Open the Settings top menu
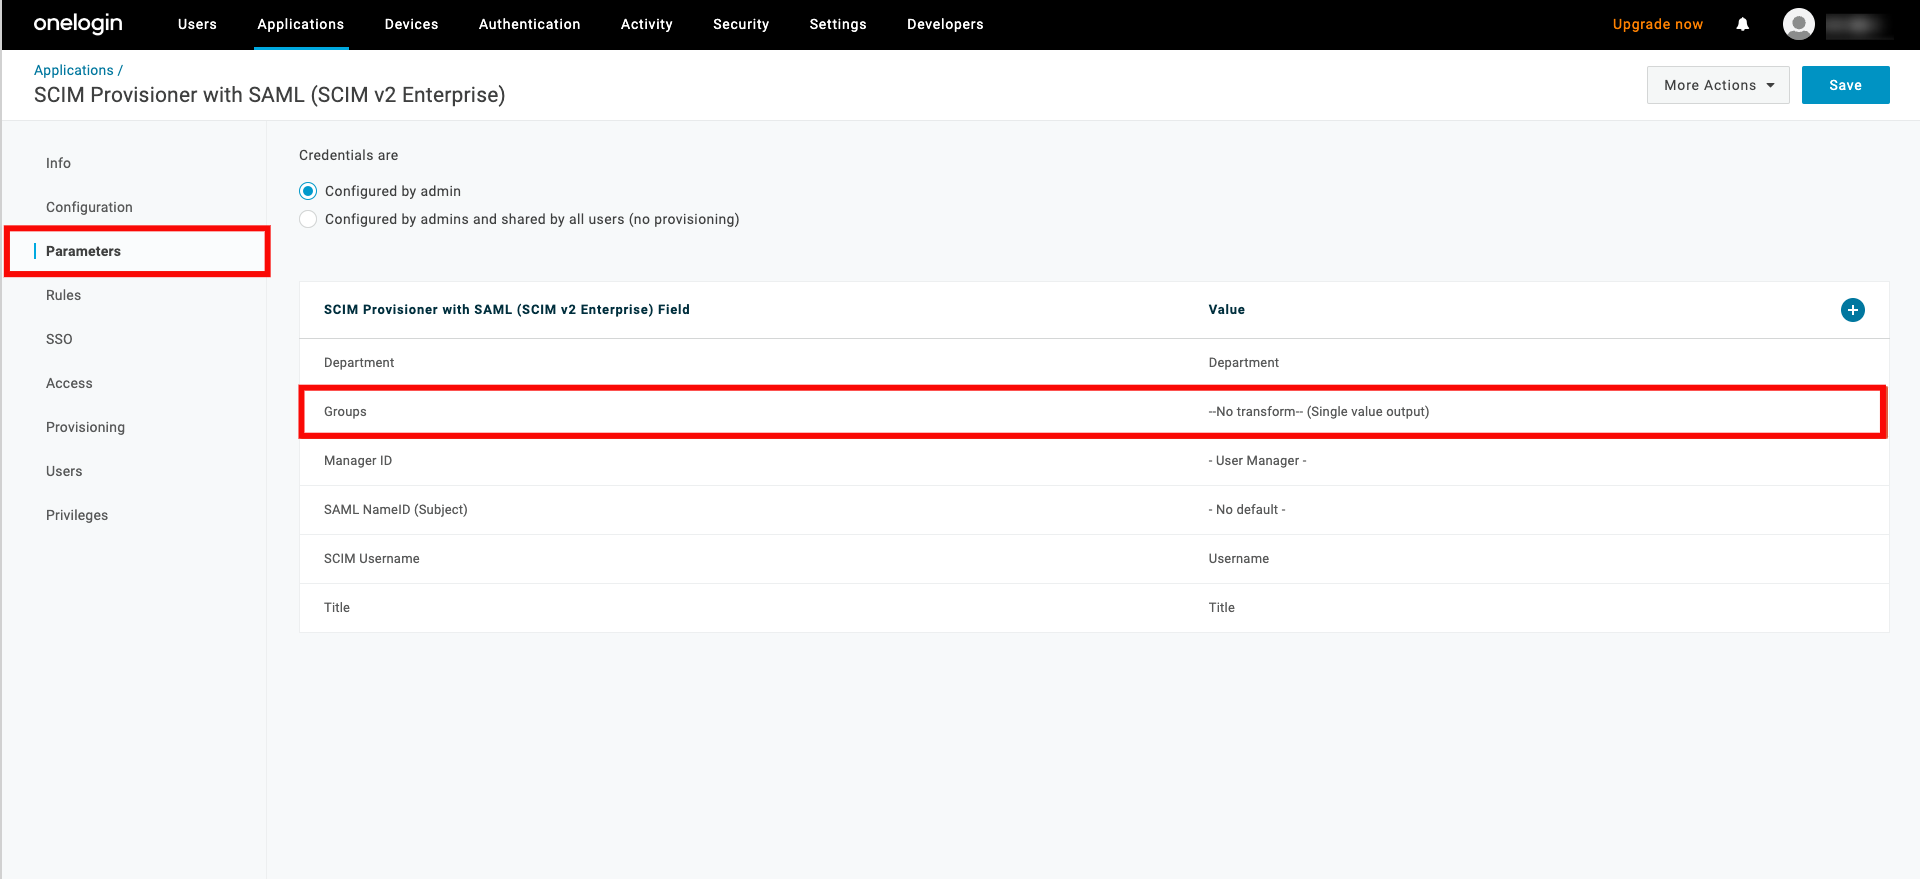Image resolution: width=1920 pixels, height=879 pixels. click(838, 24)
